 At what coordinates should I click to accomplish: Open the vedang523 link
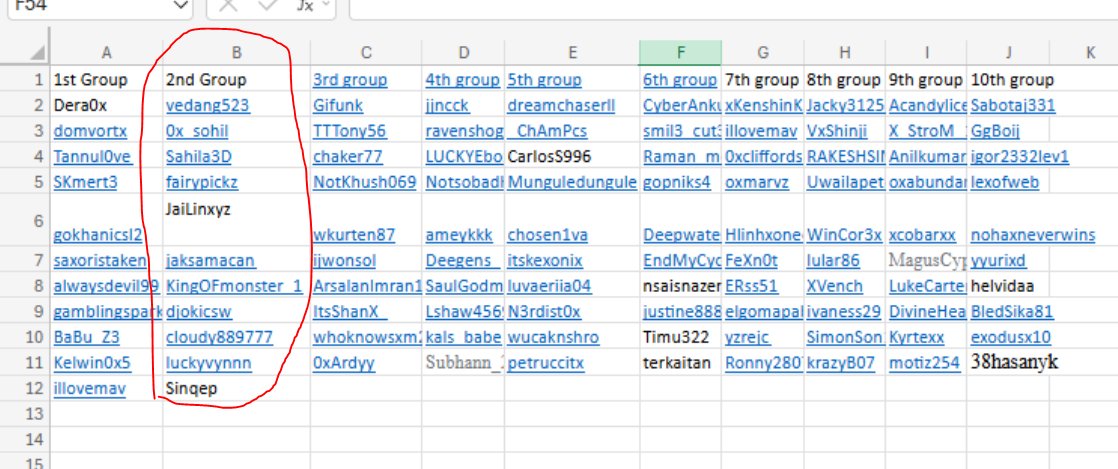207,105
